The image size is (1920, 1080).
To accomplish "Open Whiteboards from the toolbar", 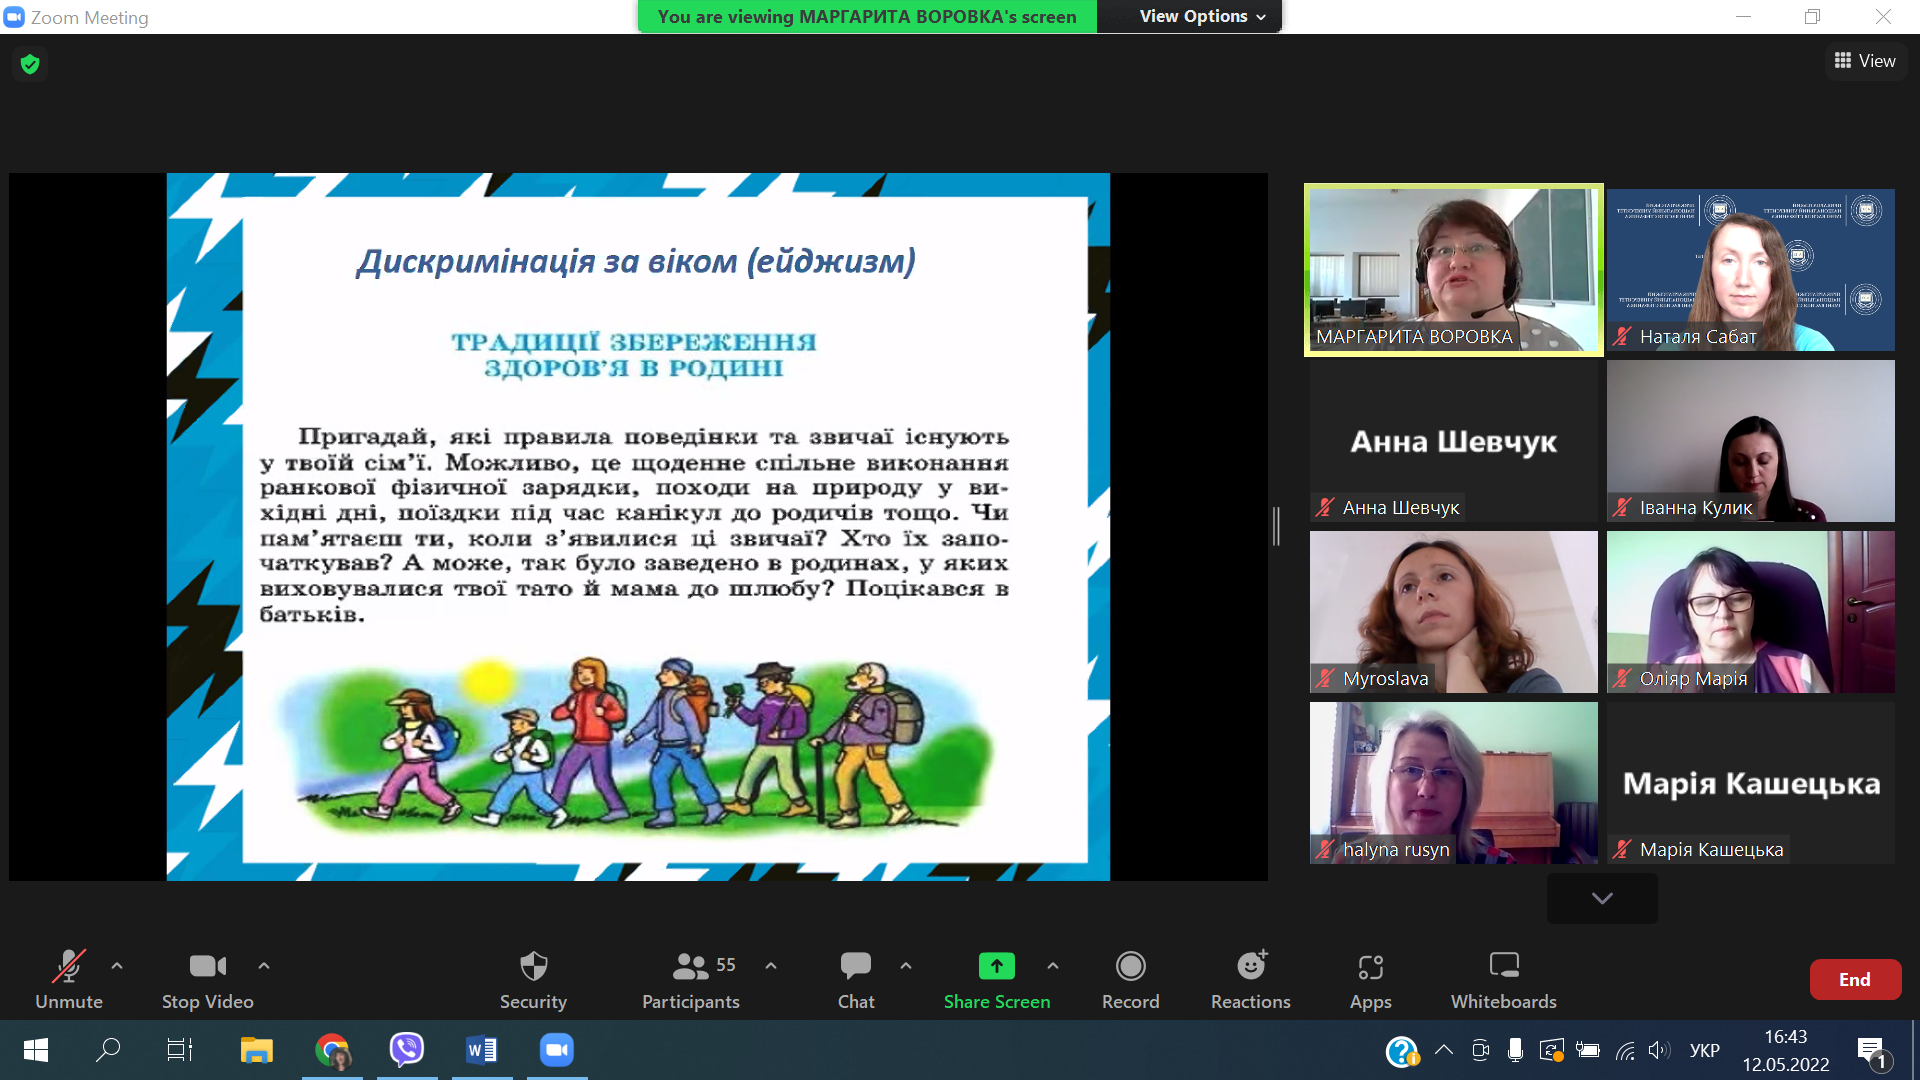I will [1503, 967].
